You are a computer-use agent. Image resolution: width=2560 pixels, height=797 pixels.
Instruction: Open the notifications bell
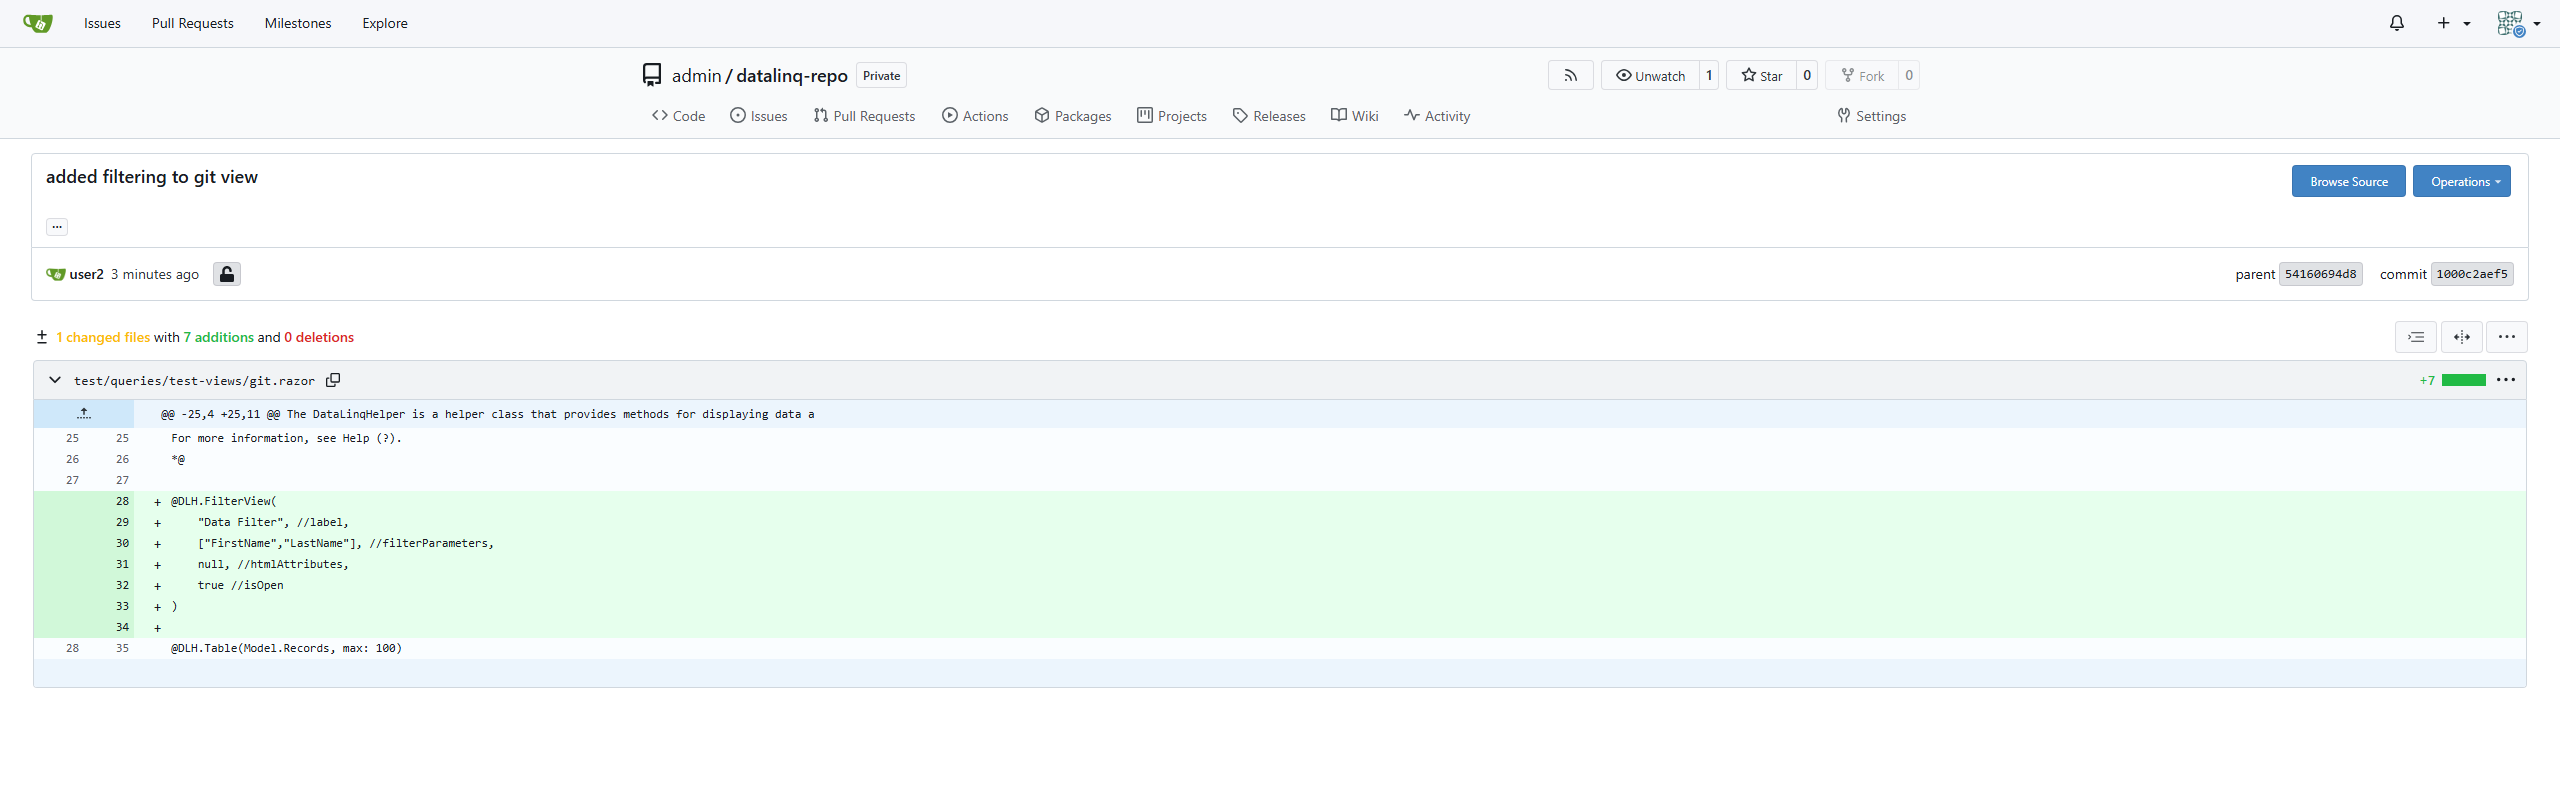coord(2397,23)
